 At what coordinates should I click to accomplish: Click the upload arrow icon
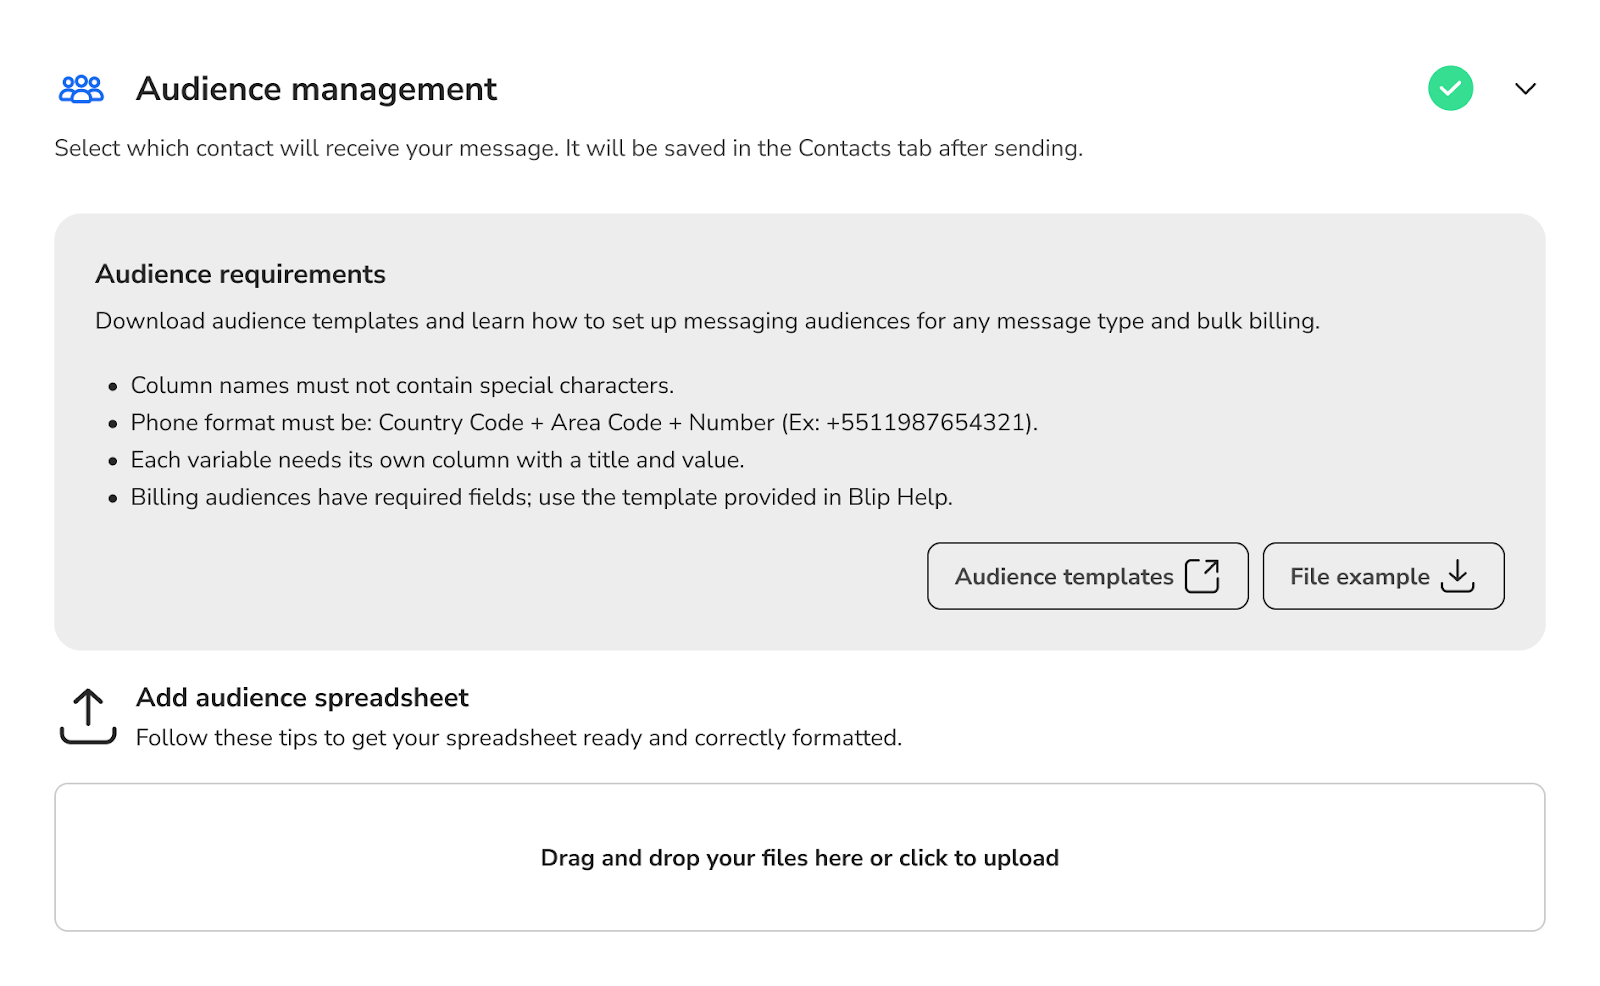pos(88,716)
